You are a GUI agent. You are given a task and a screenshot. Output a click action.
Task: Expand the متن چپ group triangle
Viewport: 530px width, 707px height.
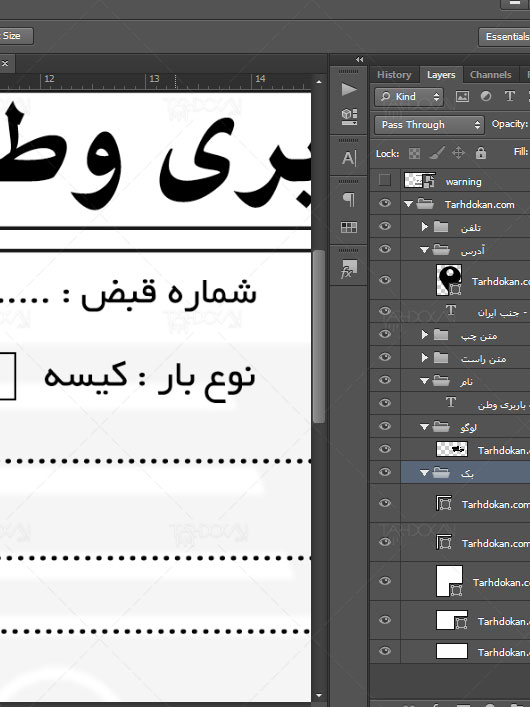[424, 335]
